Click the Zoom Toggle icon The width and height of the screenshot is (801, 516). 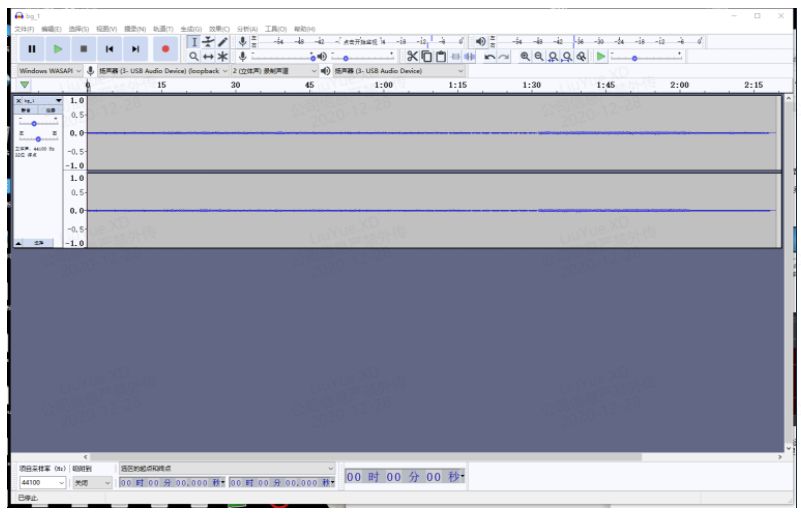coord(581,56)
